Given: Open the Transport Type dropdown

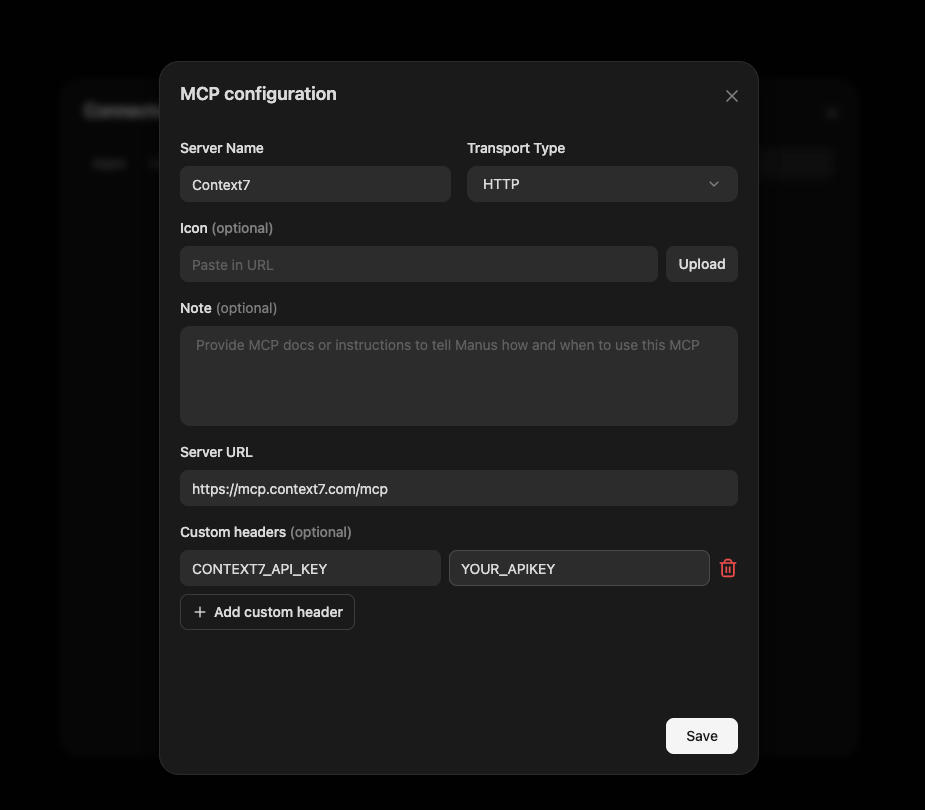Looking at the screenshot, I should click(x=602, y=184).
